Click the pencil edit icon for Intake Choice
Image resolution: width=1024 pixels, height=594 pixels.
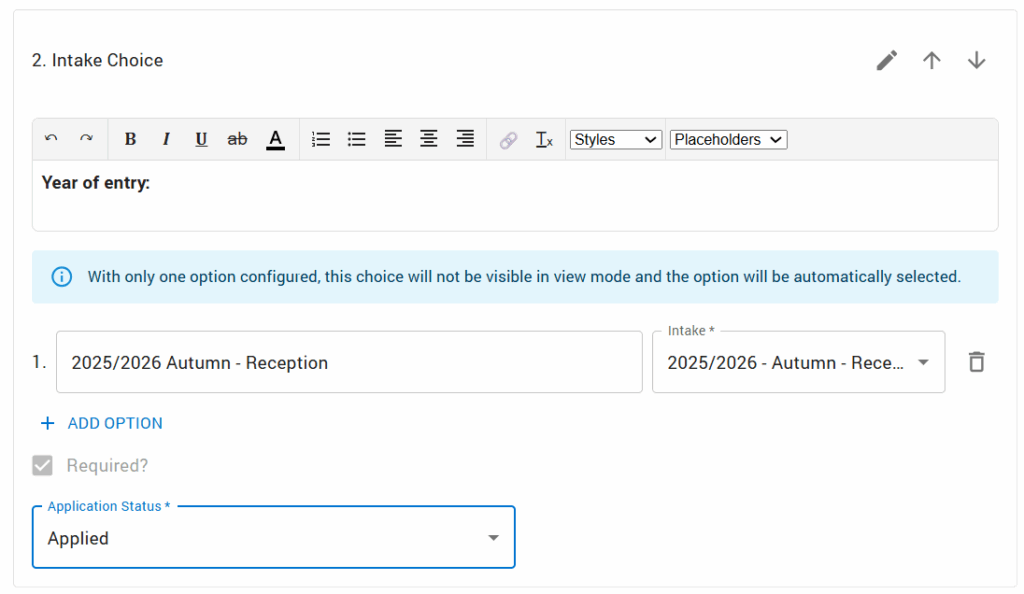(x=886, y=60)
